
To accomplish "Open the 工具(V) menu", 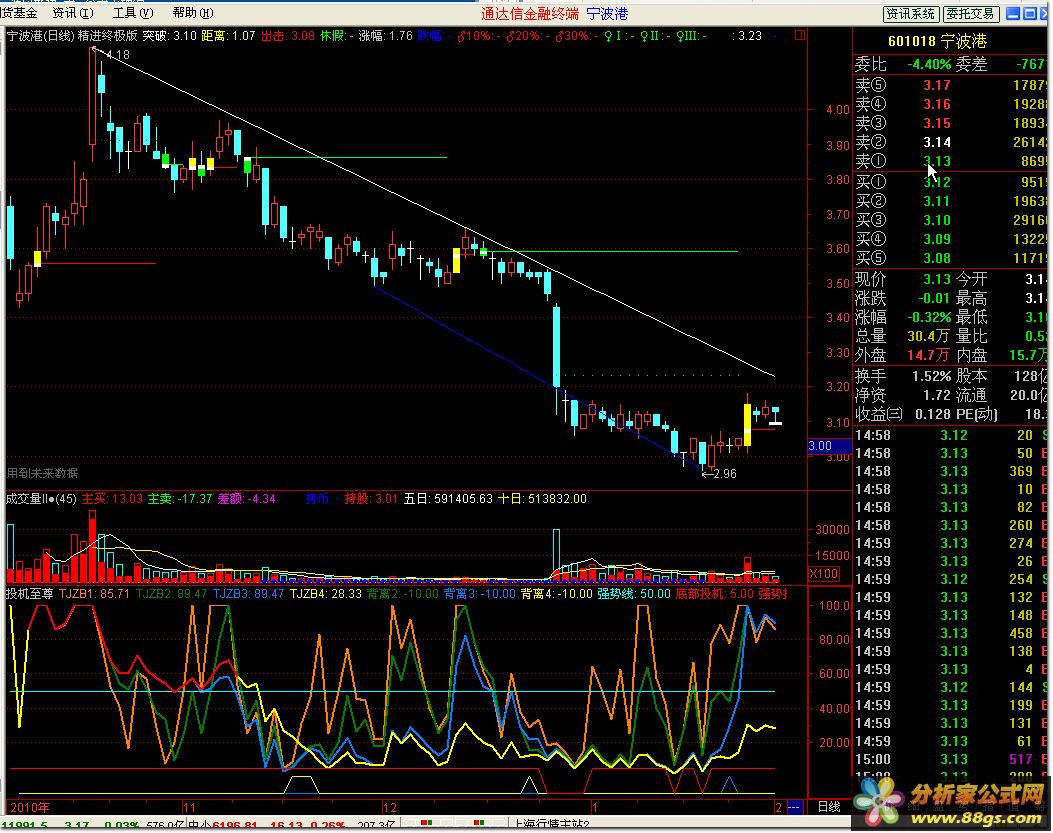I will click(x=132, y=13).
